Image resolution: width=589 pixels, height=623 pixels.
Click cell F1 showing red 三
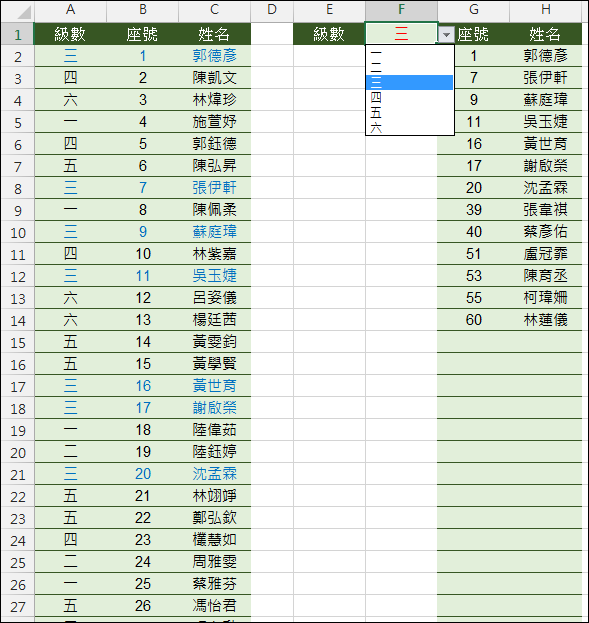[x=401, y=34]
